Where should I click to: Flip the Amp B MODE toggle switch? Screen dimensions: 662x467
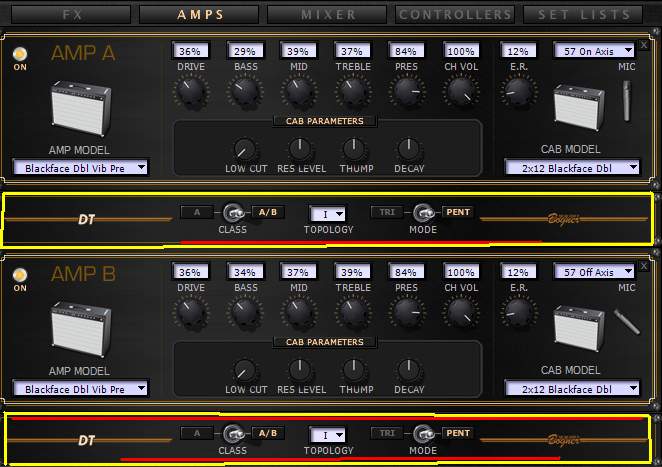pyautogui.click(x=423, y=433)
